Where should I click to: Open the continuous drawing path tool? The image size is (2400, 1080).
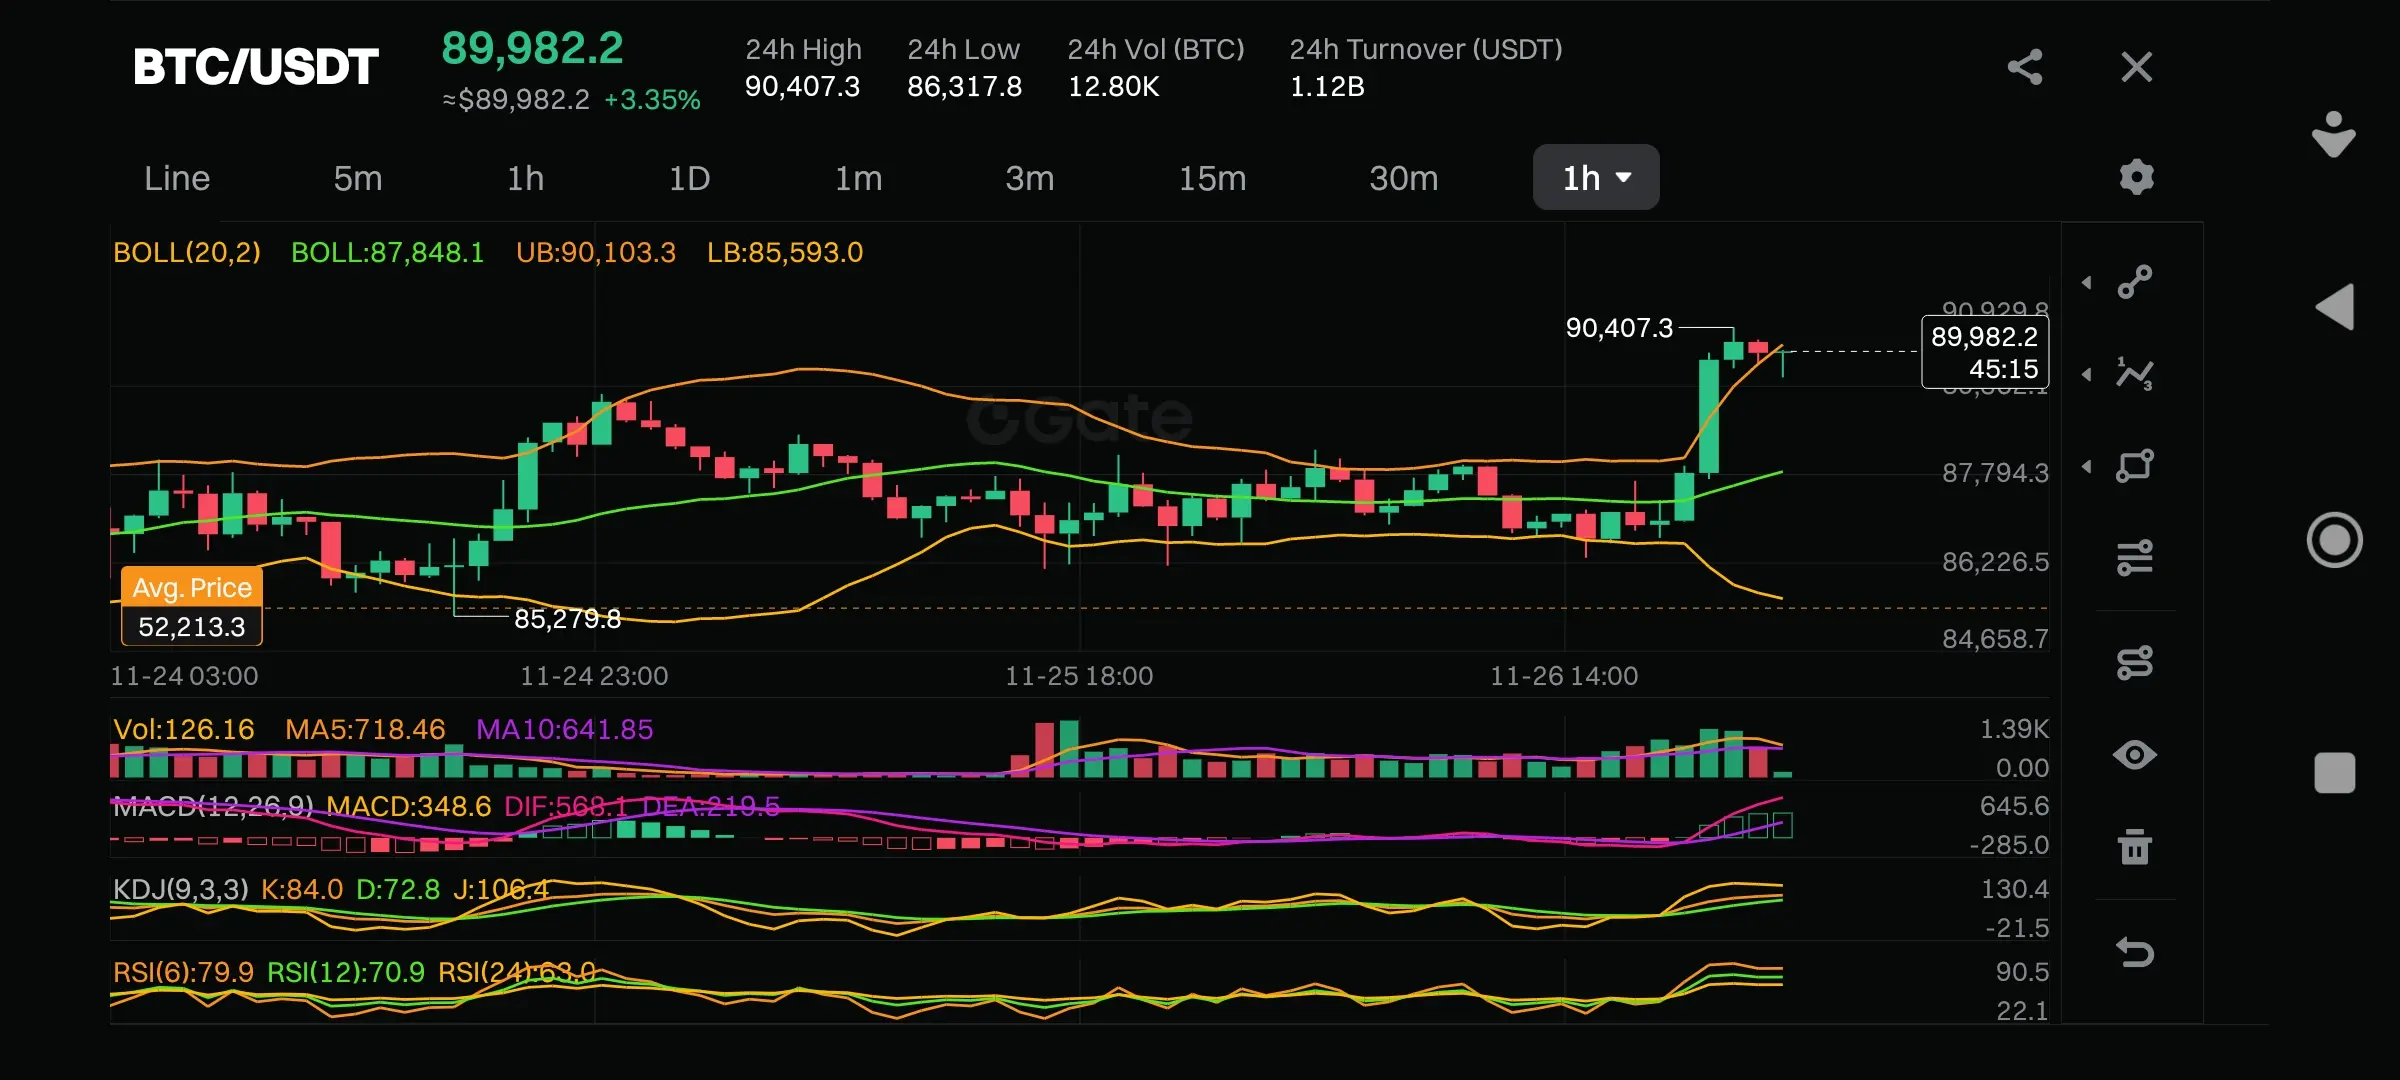point(2135,662)
